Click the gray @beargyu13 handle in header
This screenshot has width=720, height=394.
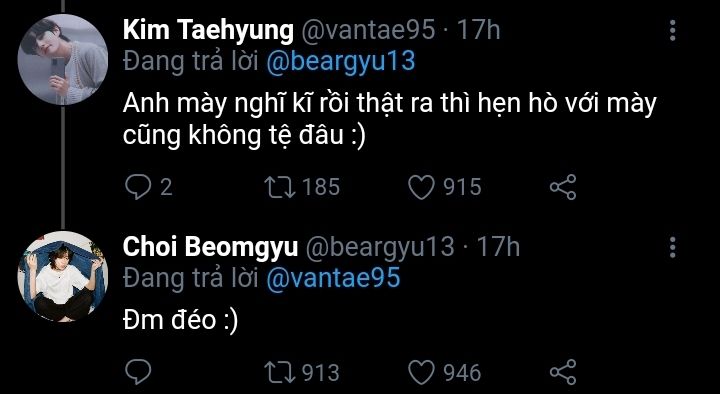click(380, 248)
